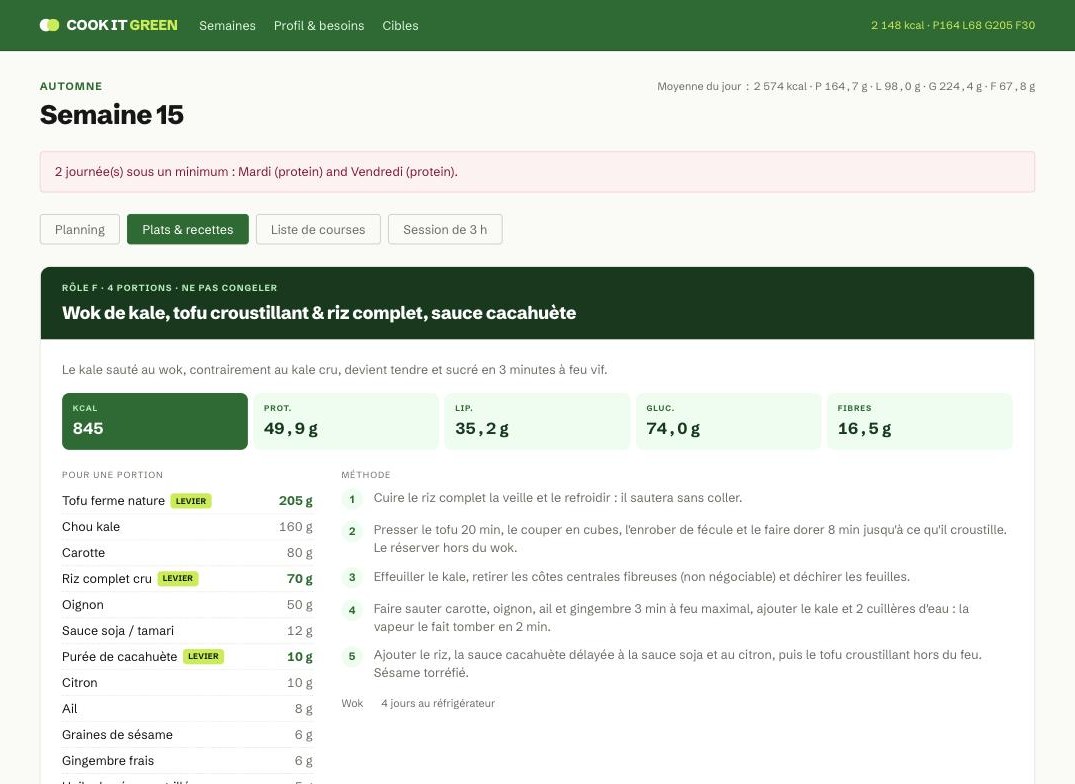This screenshot has height=784, width=1075.
Task: Select the Carotte ingredient row
Action: point(187,553)
